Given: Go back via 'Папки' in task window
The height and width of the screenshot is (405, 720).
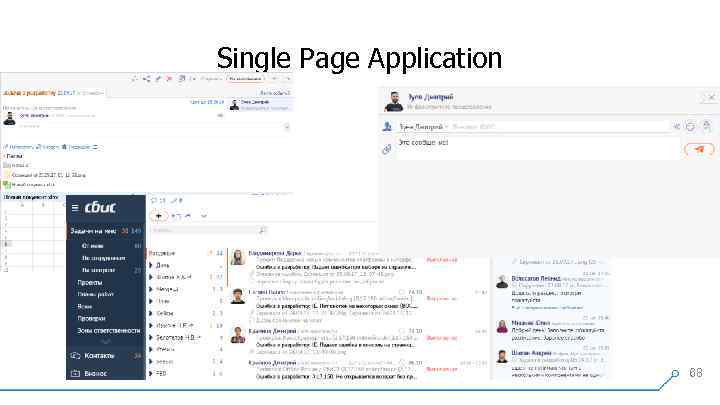Looking at the screenshot, I should 14,156.
